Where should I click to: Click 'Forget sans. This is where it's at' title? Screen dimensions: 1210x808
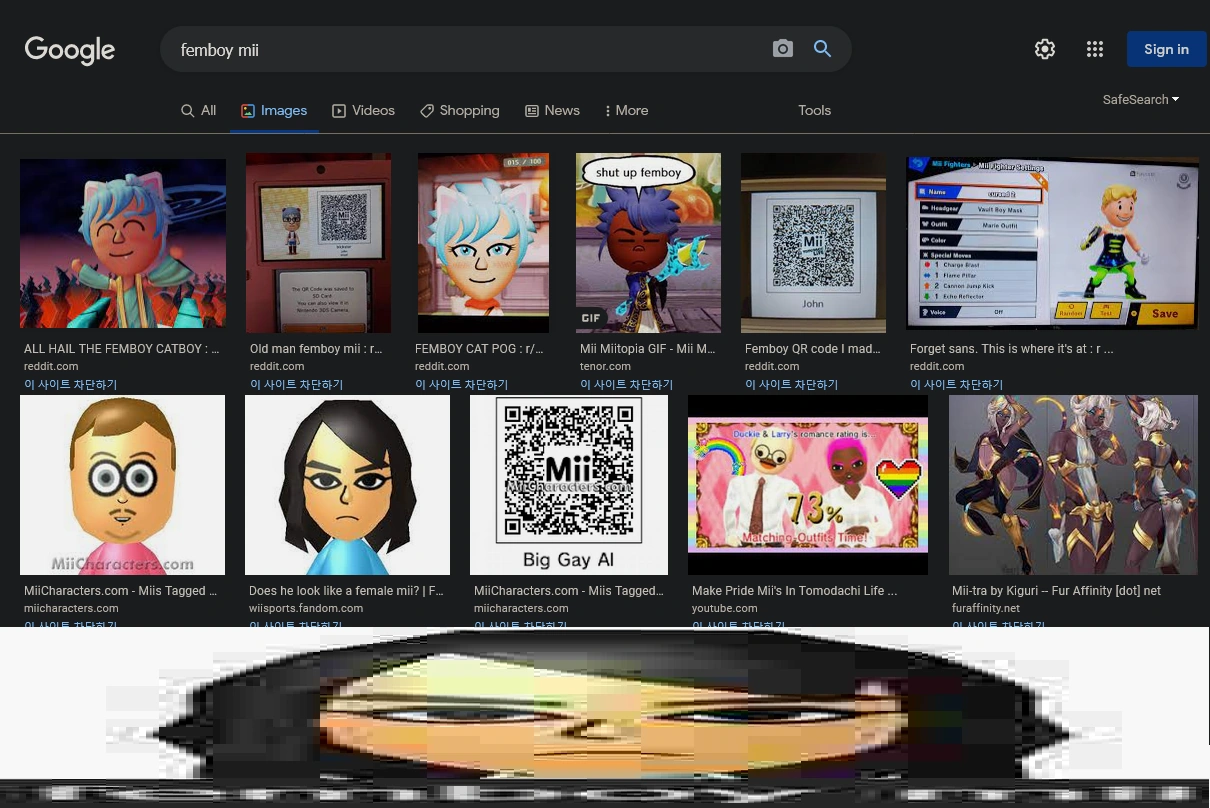tap(1011, 349)
